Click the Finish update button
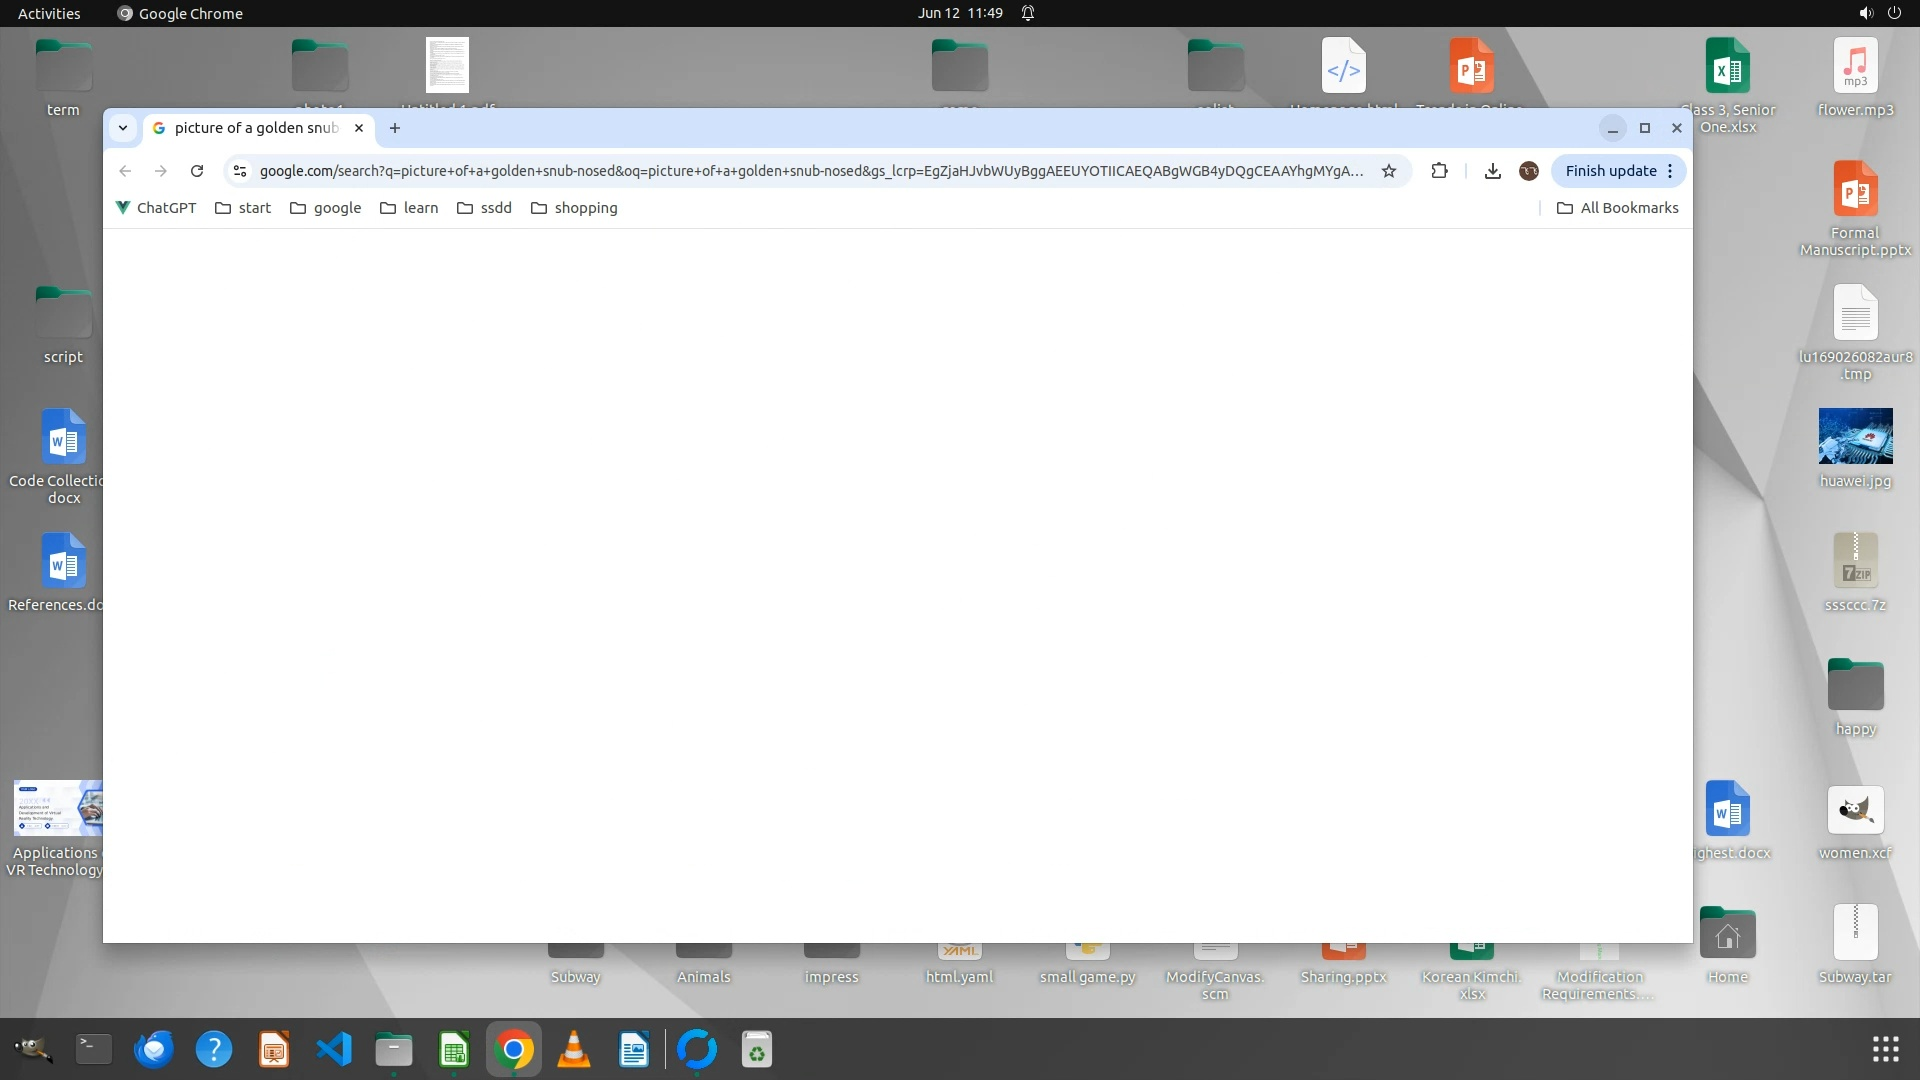Image resolution: width=1920 pixels, height=1080 pixels. coord(1610,171)
